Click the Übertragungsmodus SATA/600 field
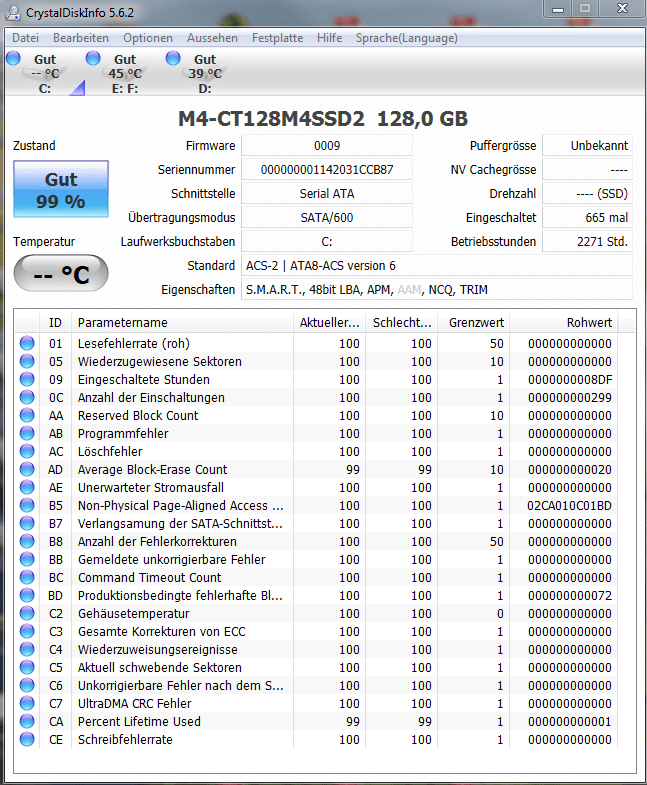Image resolution: width=647 pixels, height=785 pixels. (x=327, y=218)
